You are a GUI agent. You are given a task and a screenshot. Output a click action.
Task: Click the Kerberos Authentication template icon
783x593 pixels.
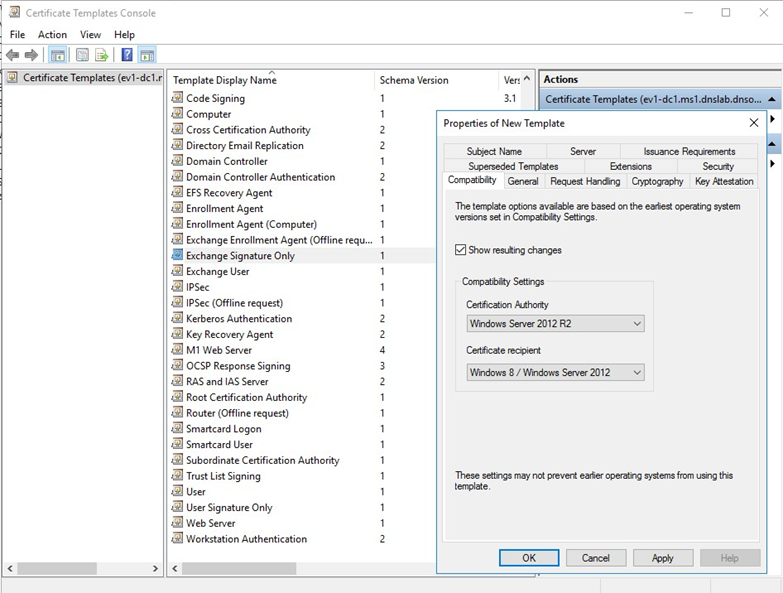click(x=177, y=318)
